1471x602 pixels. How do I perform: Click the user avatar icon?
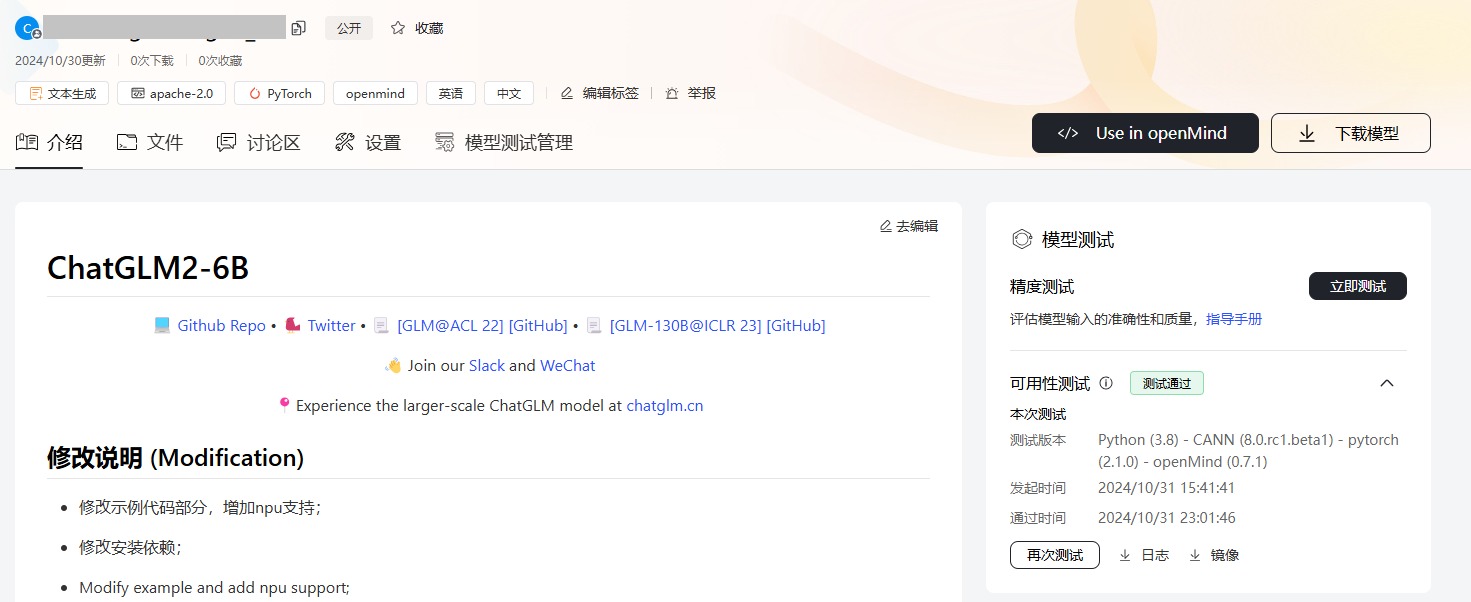[x=26, y=28]
